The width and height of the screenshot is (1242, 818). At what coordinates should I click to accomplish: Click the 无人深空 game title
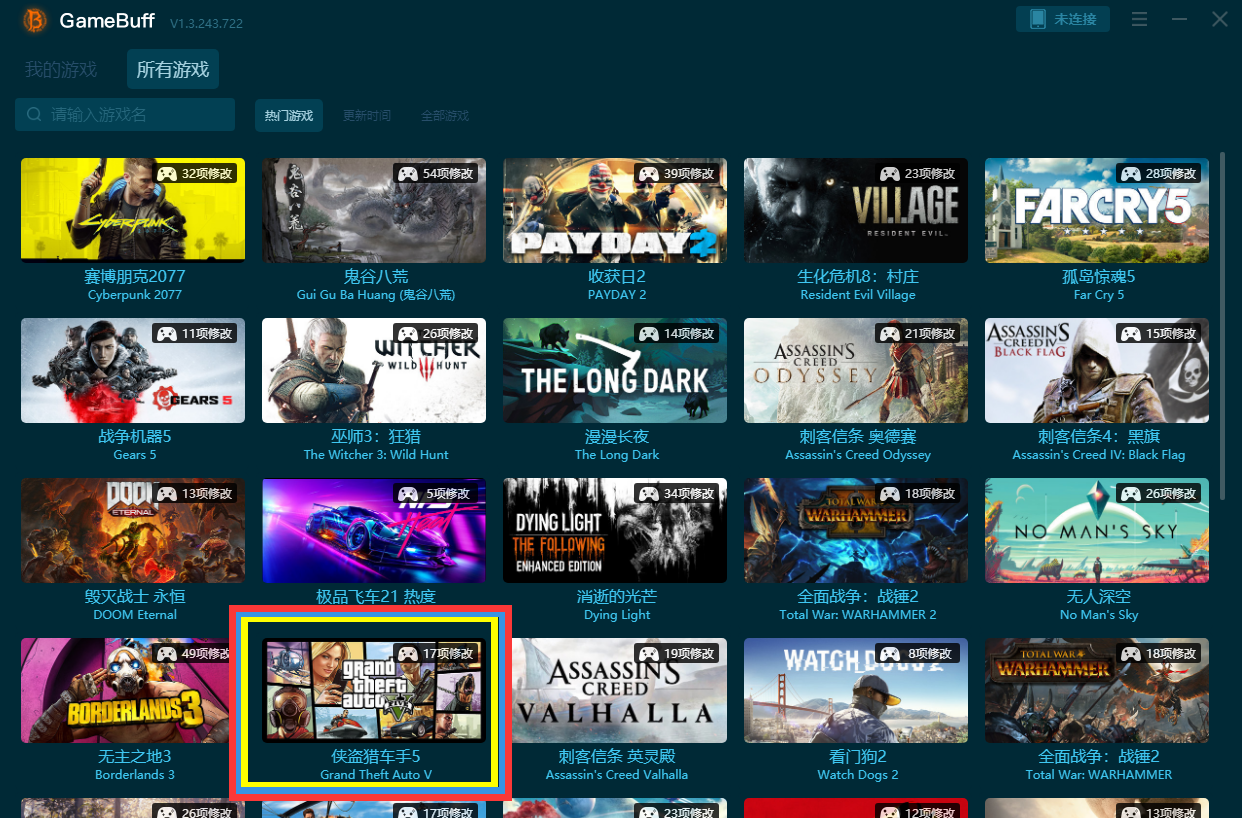(x=1099, y=596)
